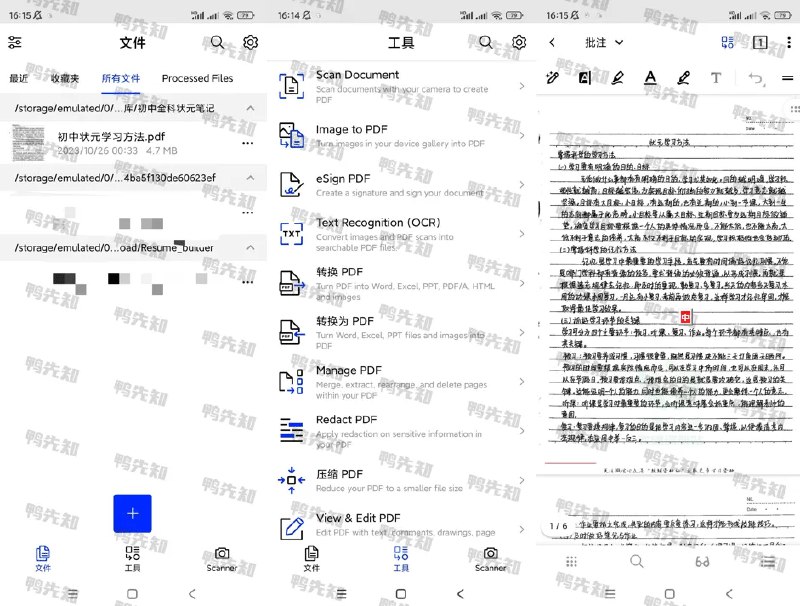
Task: Open more options for 初中状元学习方法.pdf
Action: pos(247,143)
